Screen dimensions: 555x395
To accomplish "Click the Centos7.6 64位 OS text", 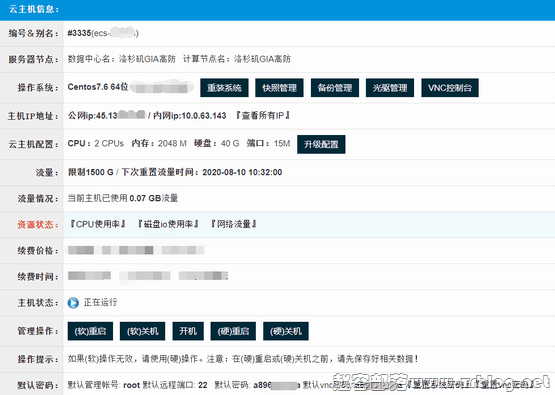I will [x=98, y=87].
